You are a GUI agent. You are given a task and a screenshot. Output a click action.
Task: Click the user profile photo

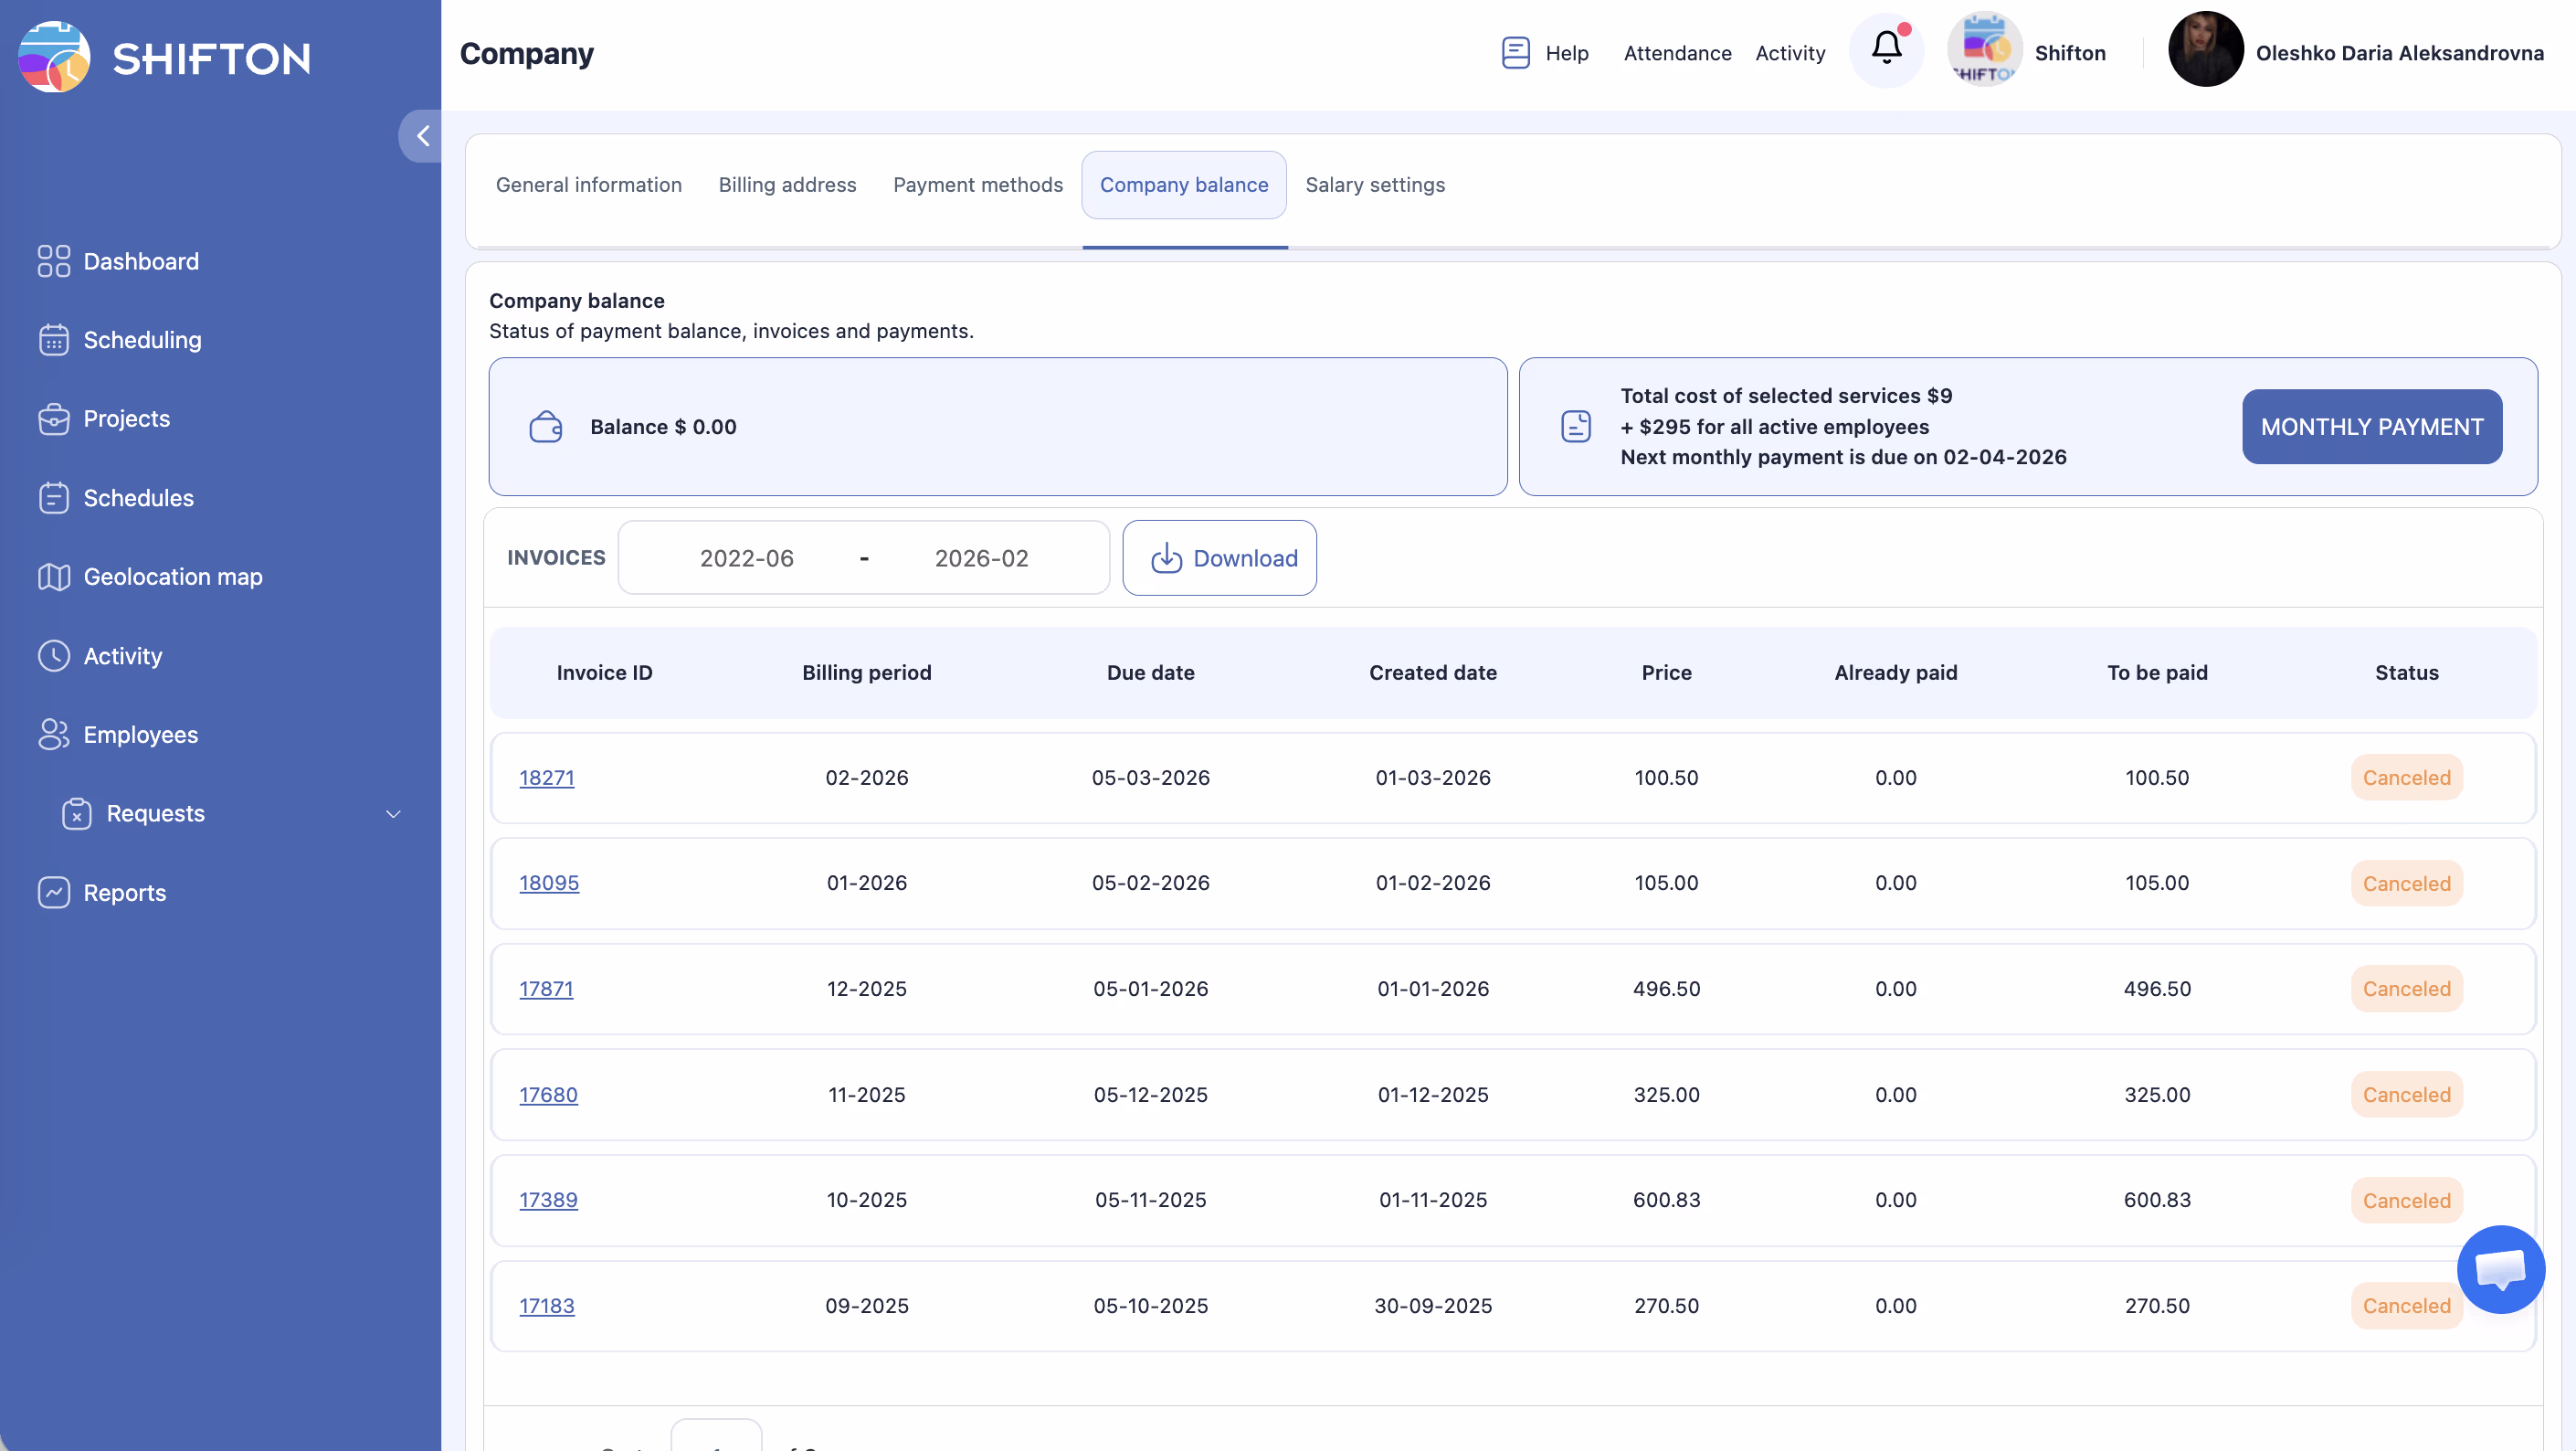pyautogui.click(x=2204, y=51)
